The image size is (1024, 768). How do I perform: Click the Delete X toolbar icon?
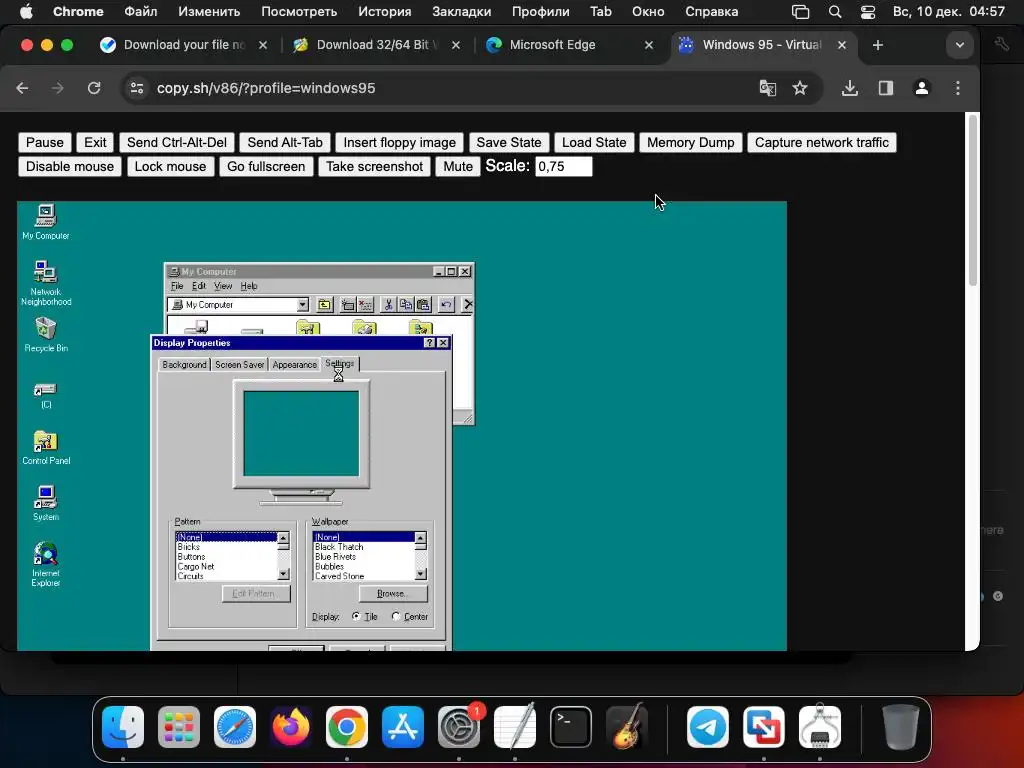(x=468, y=305)
